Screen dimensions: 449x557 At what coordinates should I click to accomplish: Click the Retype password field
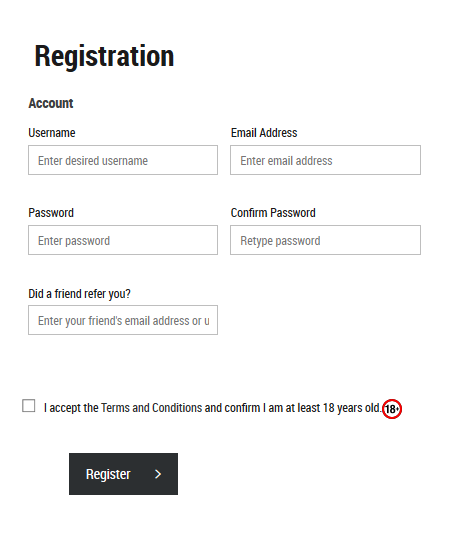coord(325,240)
